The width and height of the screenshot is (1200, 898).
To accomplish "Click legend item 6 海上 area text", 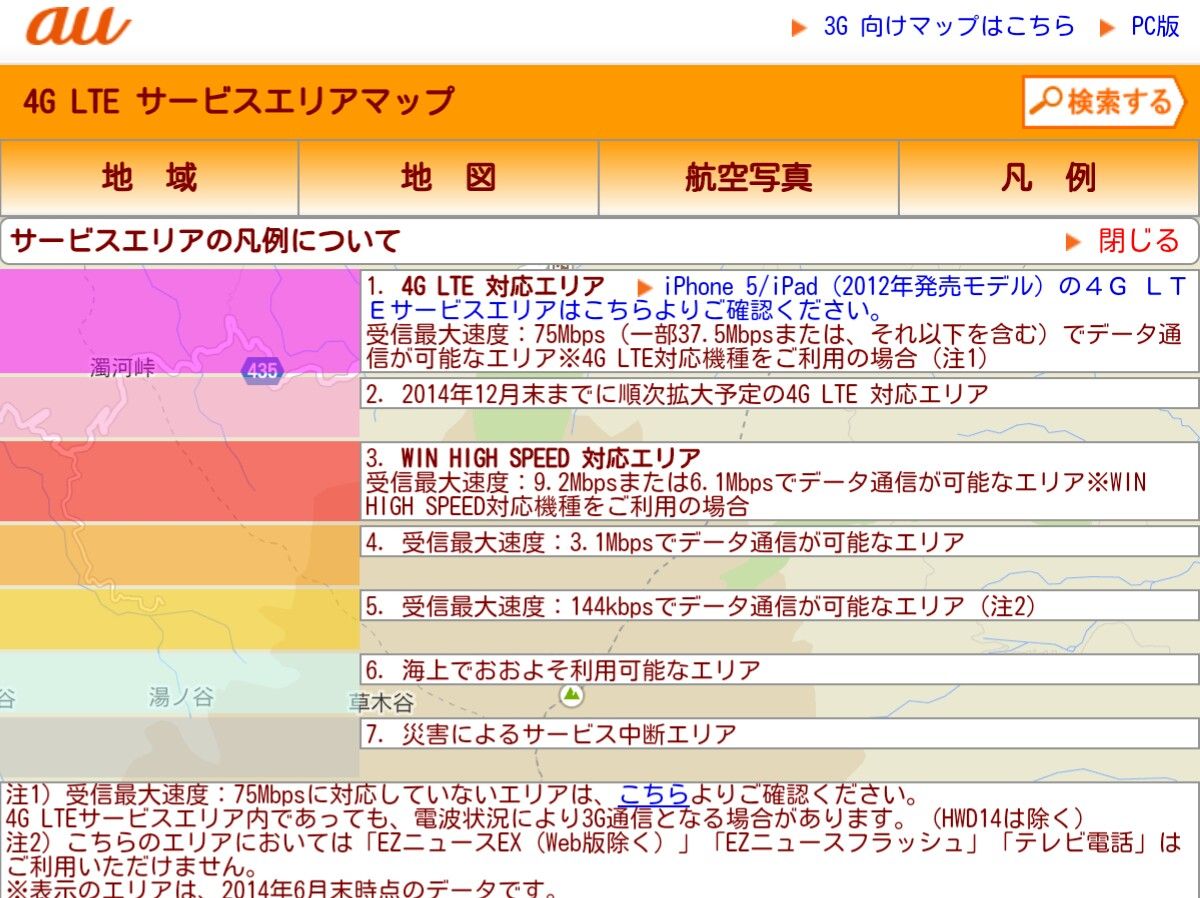I will pyautogui.click(x=563, y=671).
